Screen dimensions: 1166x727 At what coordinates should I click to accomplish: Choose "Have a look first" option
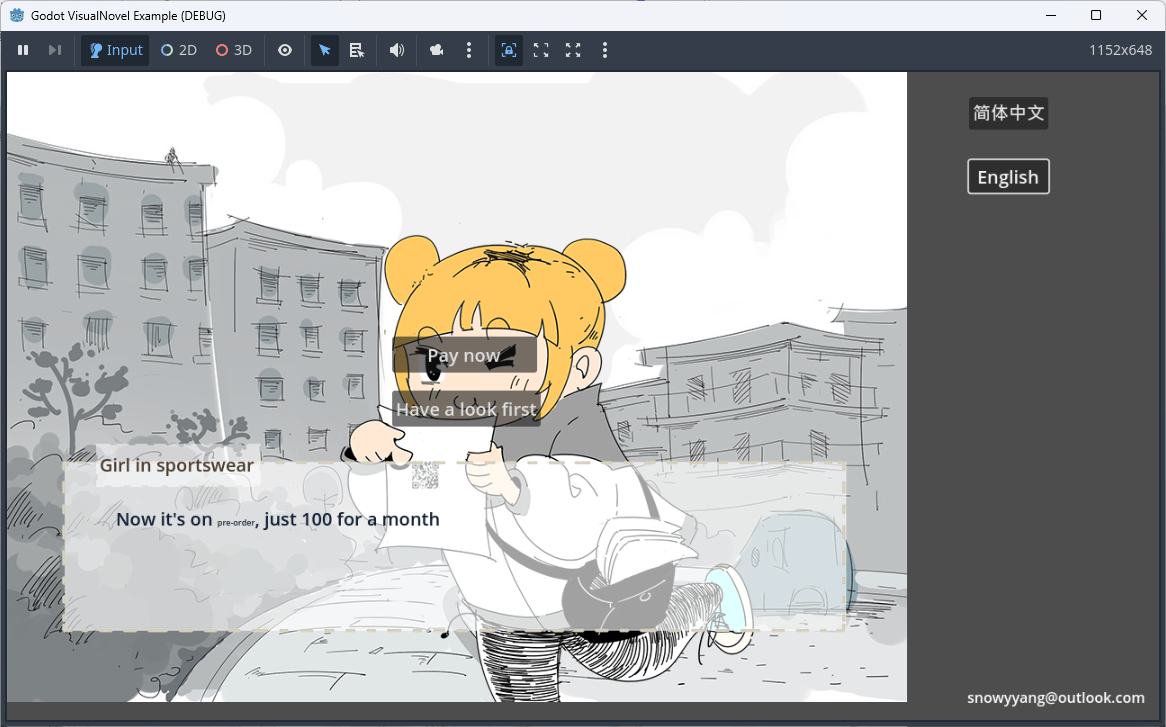coord(466,409)
